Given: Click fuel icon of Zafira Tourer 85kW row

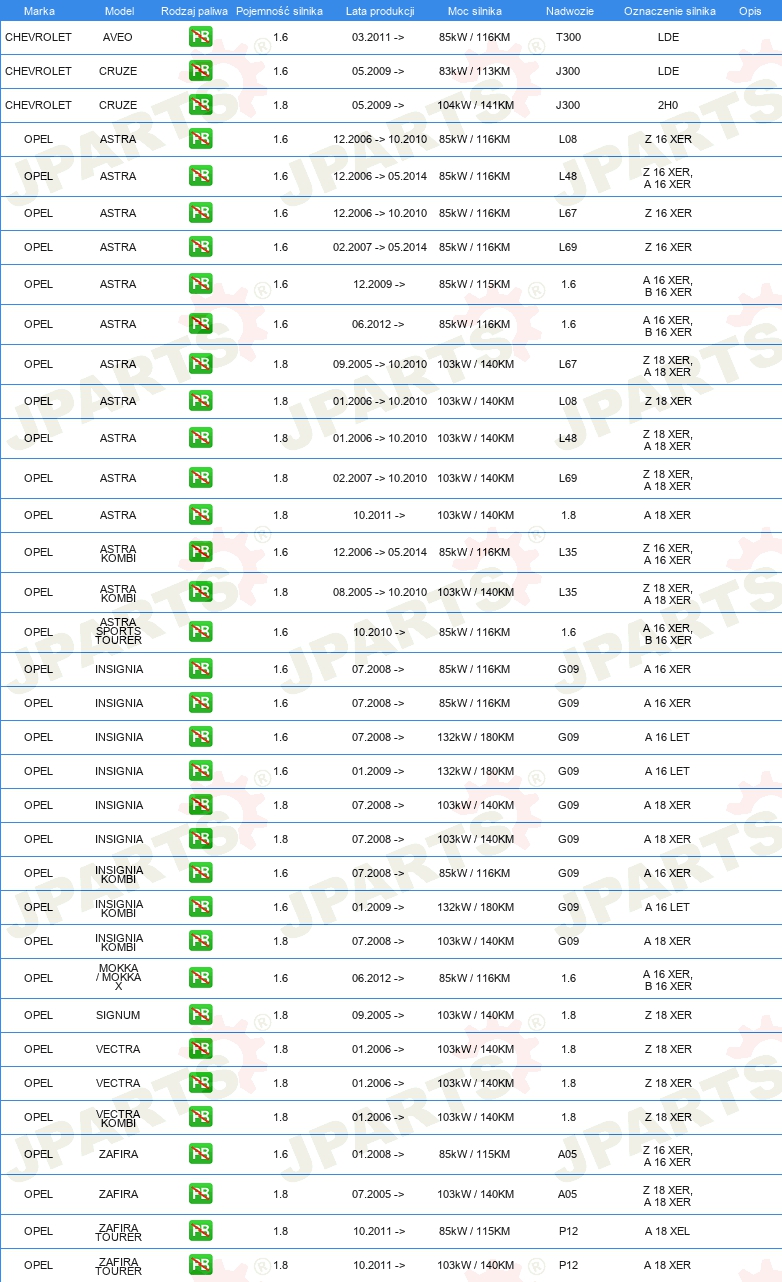Looking at the screenshot, I should tap(200, 1231).
